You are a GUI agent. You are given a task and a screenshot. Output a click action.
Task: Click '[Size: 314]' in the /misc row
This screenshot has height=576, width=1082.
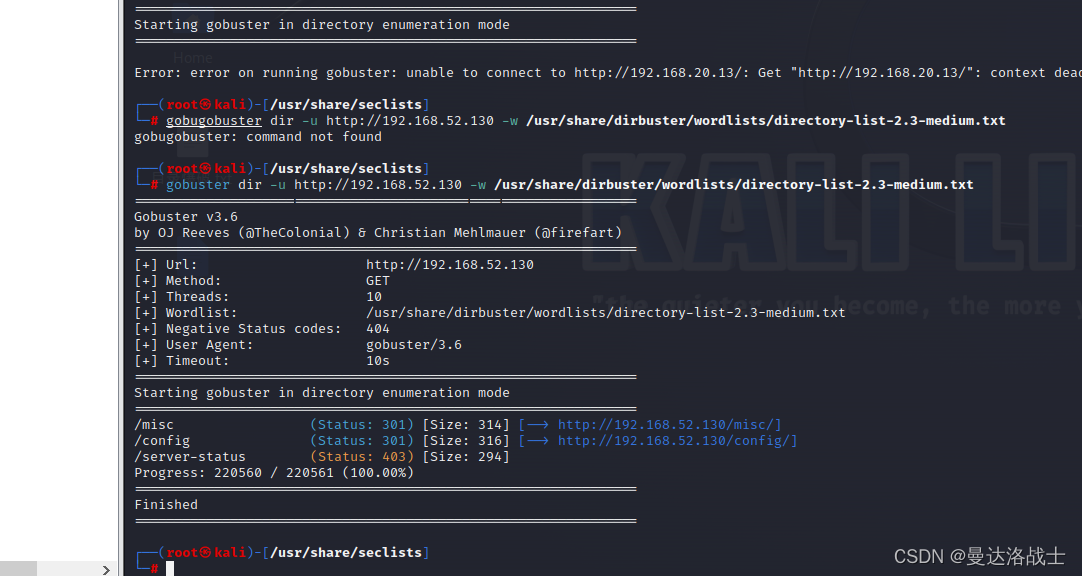click(466, 425)
